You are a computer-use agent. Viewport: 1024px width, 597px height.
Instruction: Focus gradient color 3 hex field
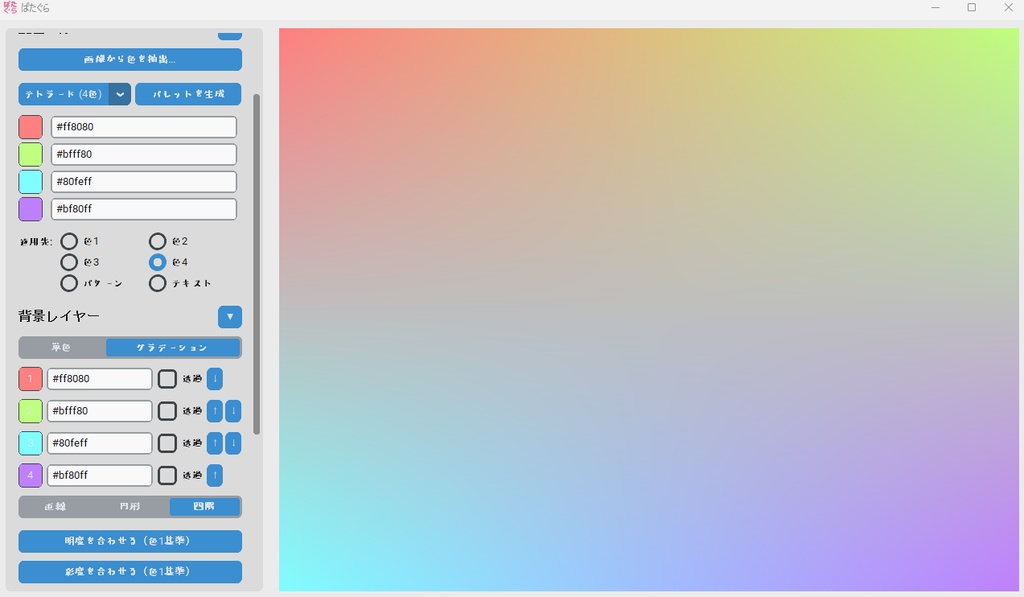coord(100,443)
